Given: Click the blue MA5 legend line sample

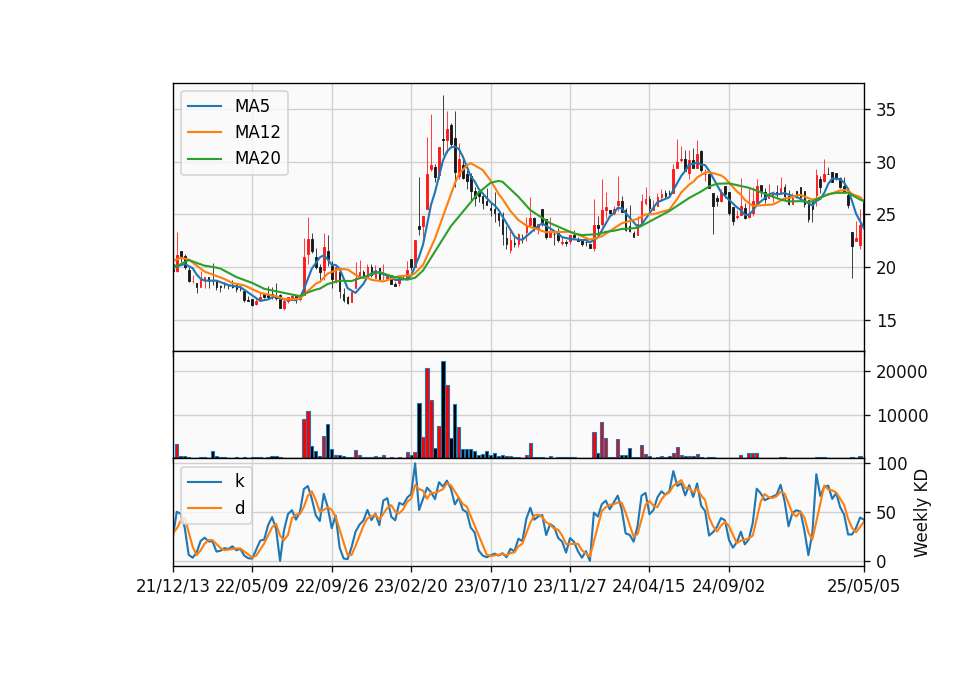Looking at the screenshot, I should pyautogui.click(x=204, y=106).
